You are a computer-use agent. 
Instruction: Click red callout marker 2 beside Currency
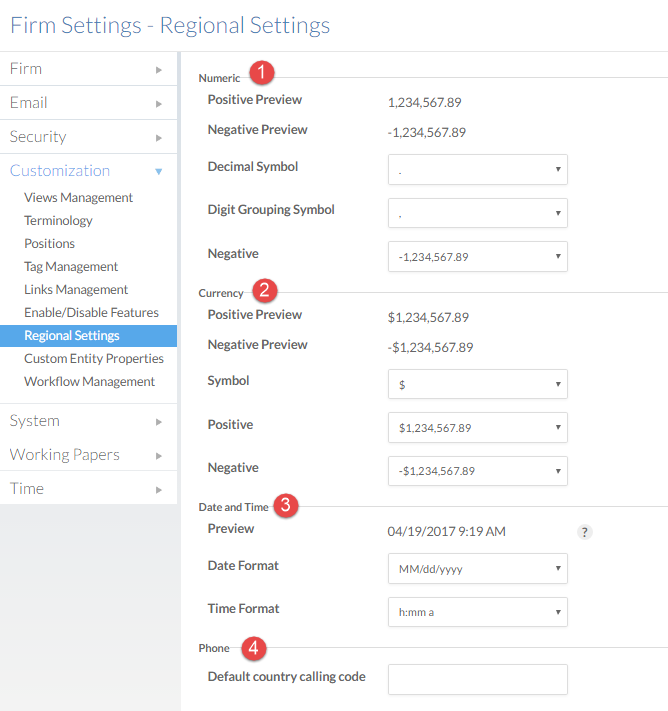(x=265, y=290)
